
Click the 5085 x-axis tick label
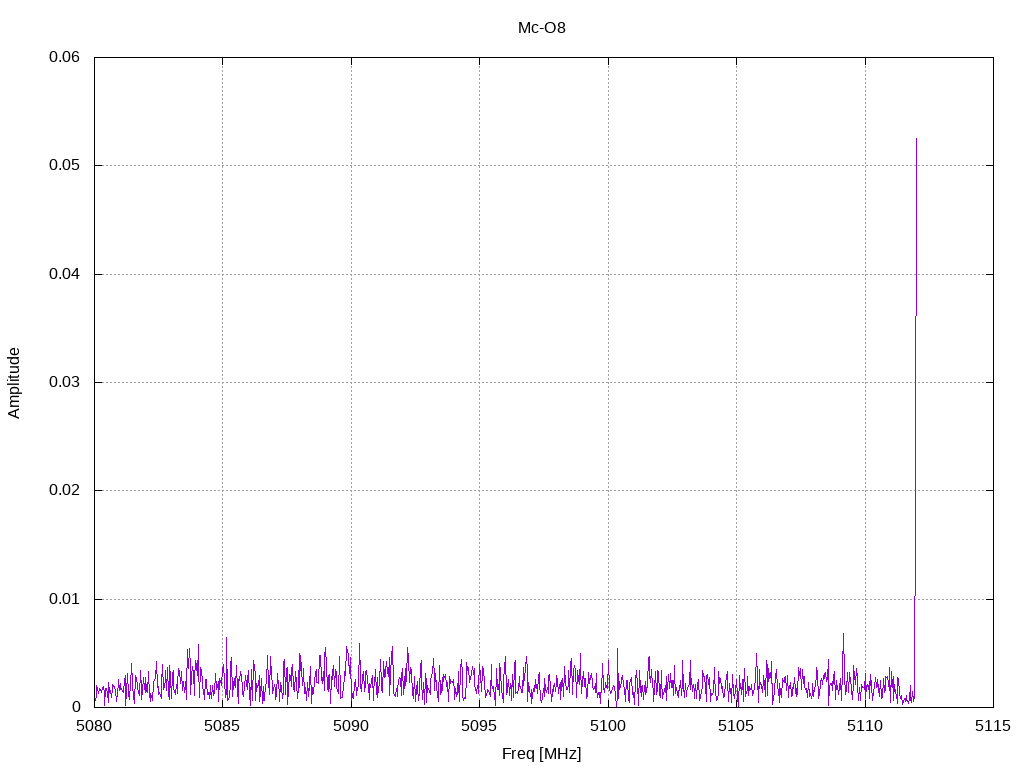pos(222,726)
